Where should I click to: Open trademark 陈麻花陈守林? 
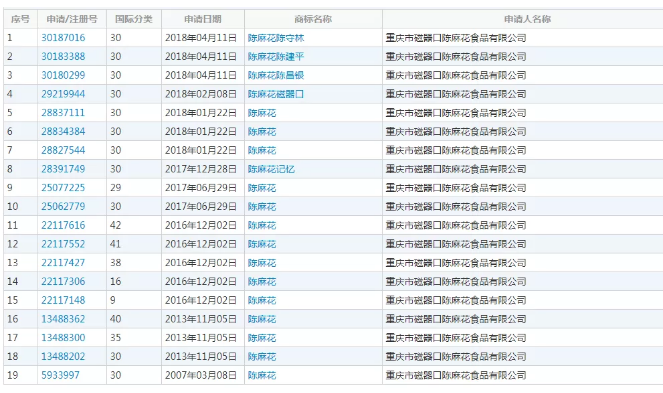tap(276, 38)
